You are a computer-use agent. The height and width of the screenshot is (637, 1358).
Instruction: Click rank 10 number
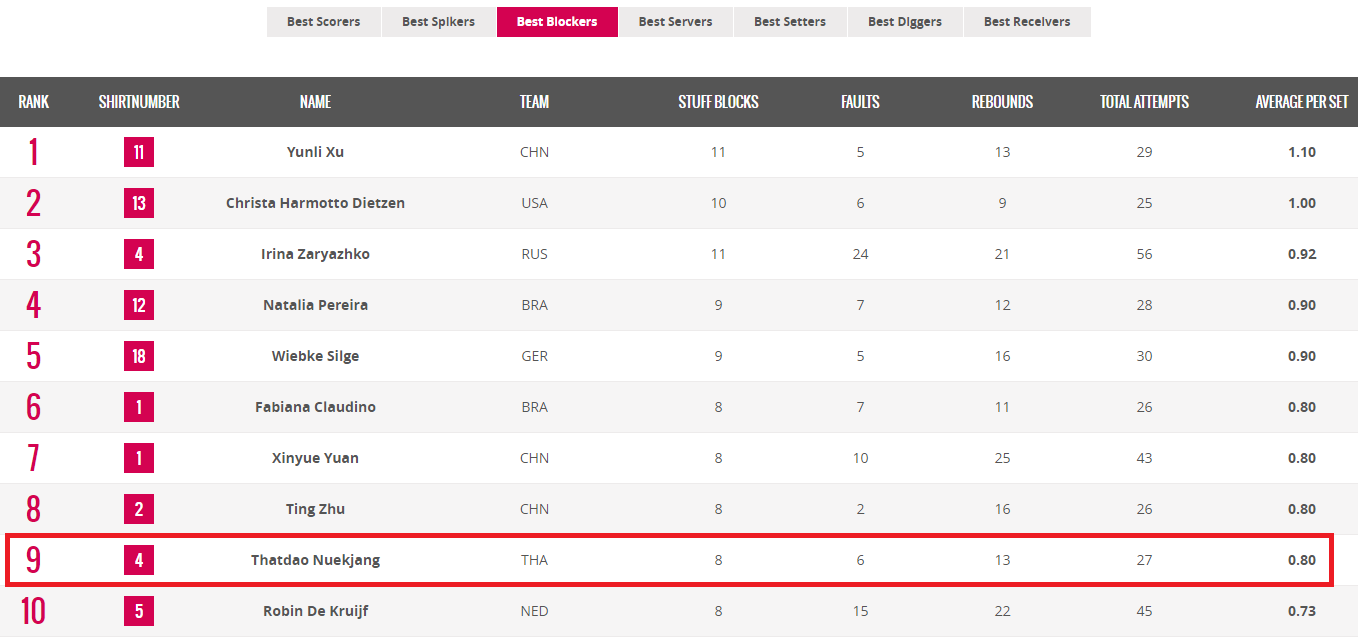(34, 611)
